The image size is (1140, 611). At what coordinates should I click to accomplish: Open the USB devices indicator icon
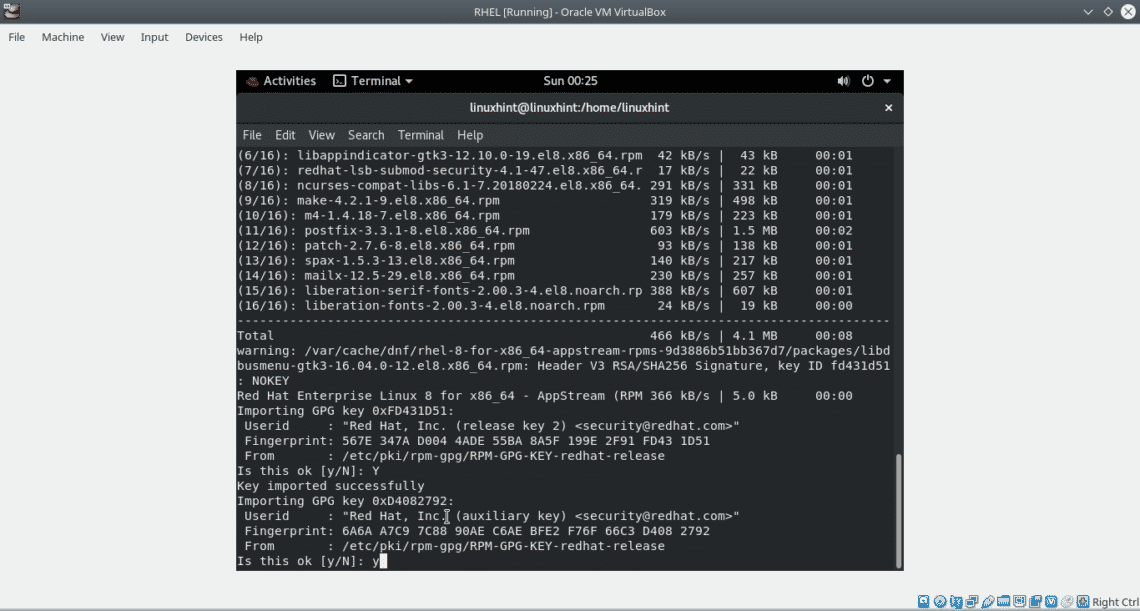coord(988,601)
